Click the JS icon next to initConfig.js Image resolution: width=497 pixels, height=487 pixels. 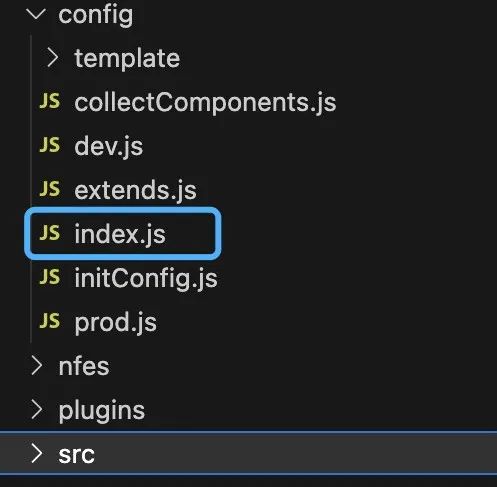coord(50,277)
